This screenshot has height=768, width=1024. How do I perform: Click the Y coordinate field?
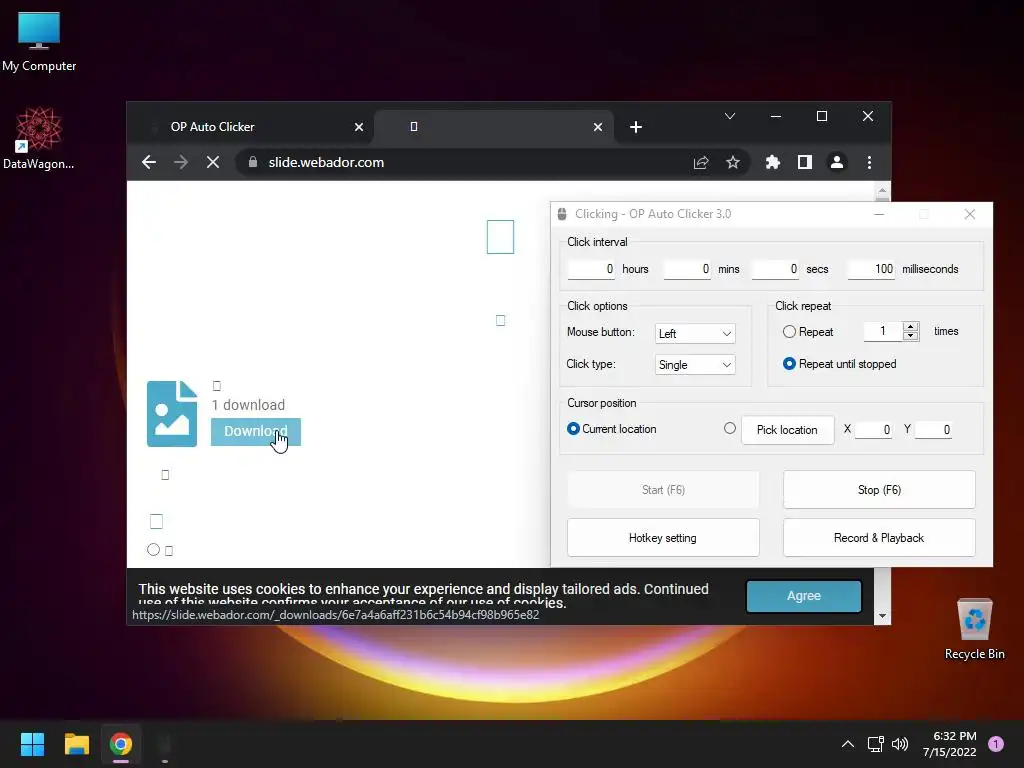click(933, 430)
